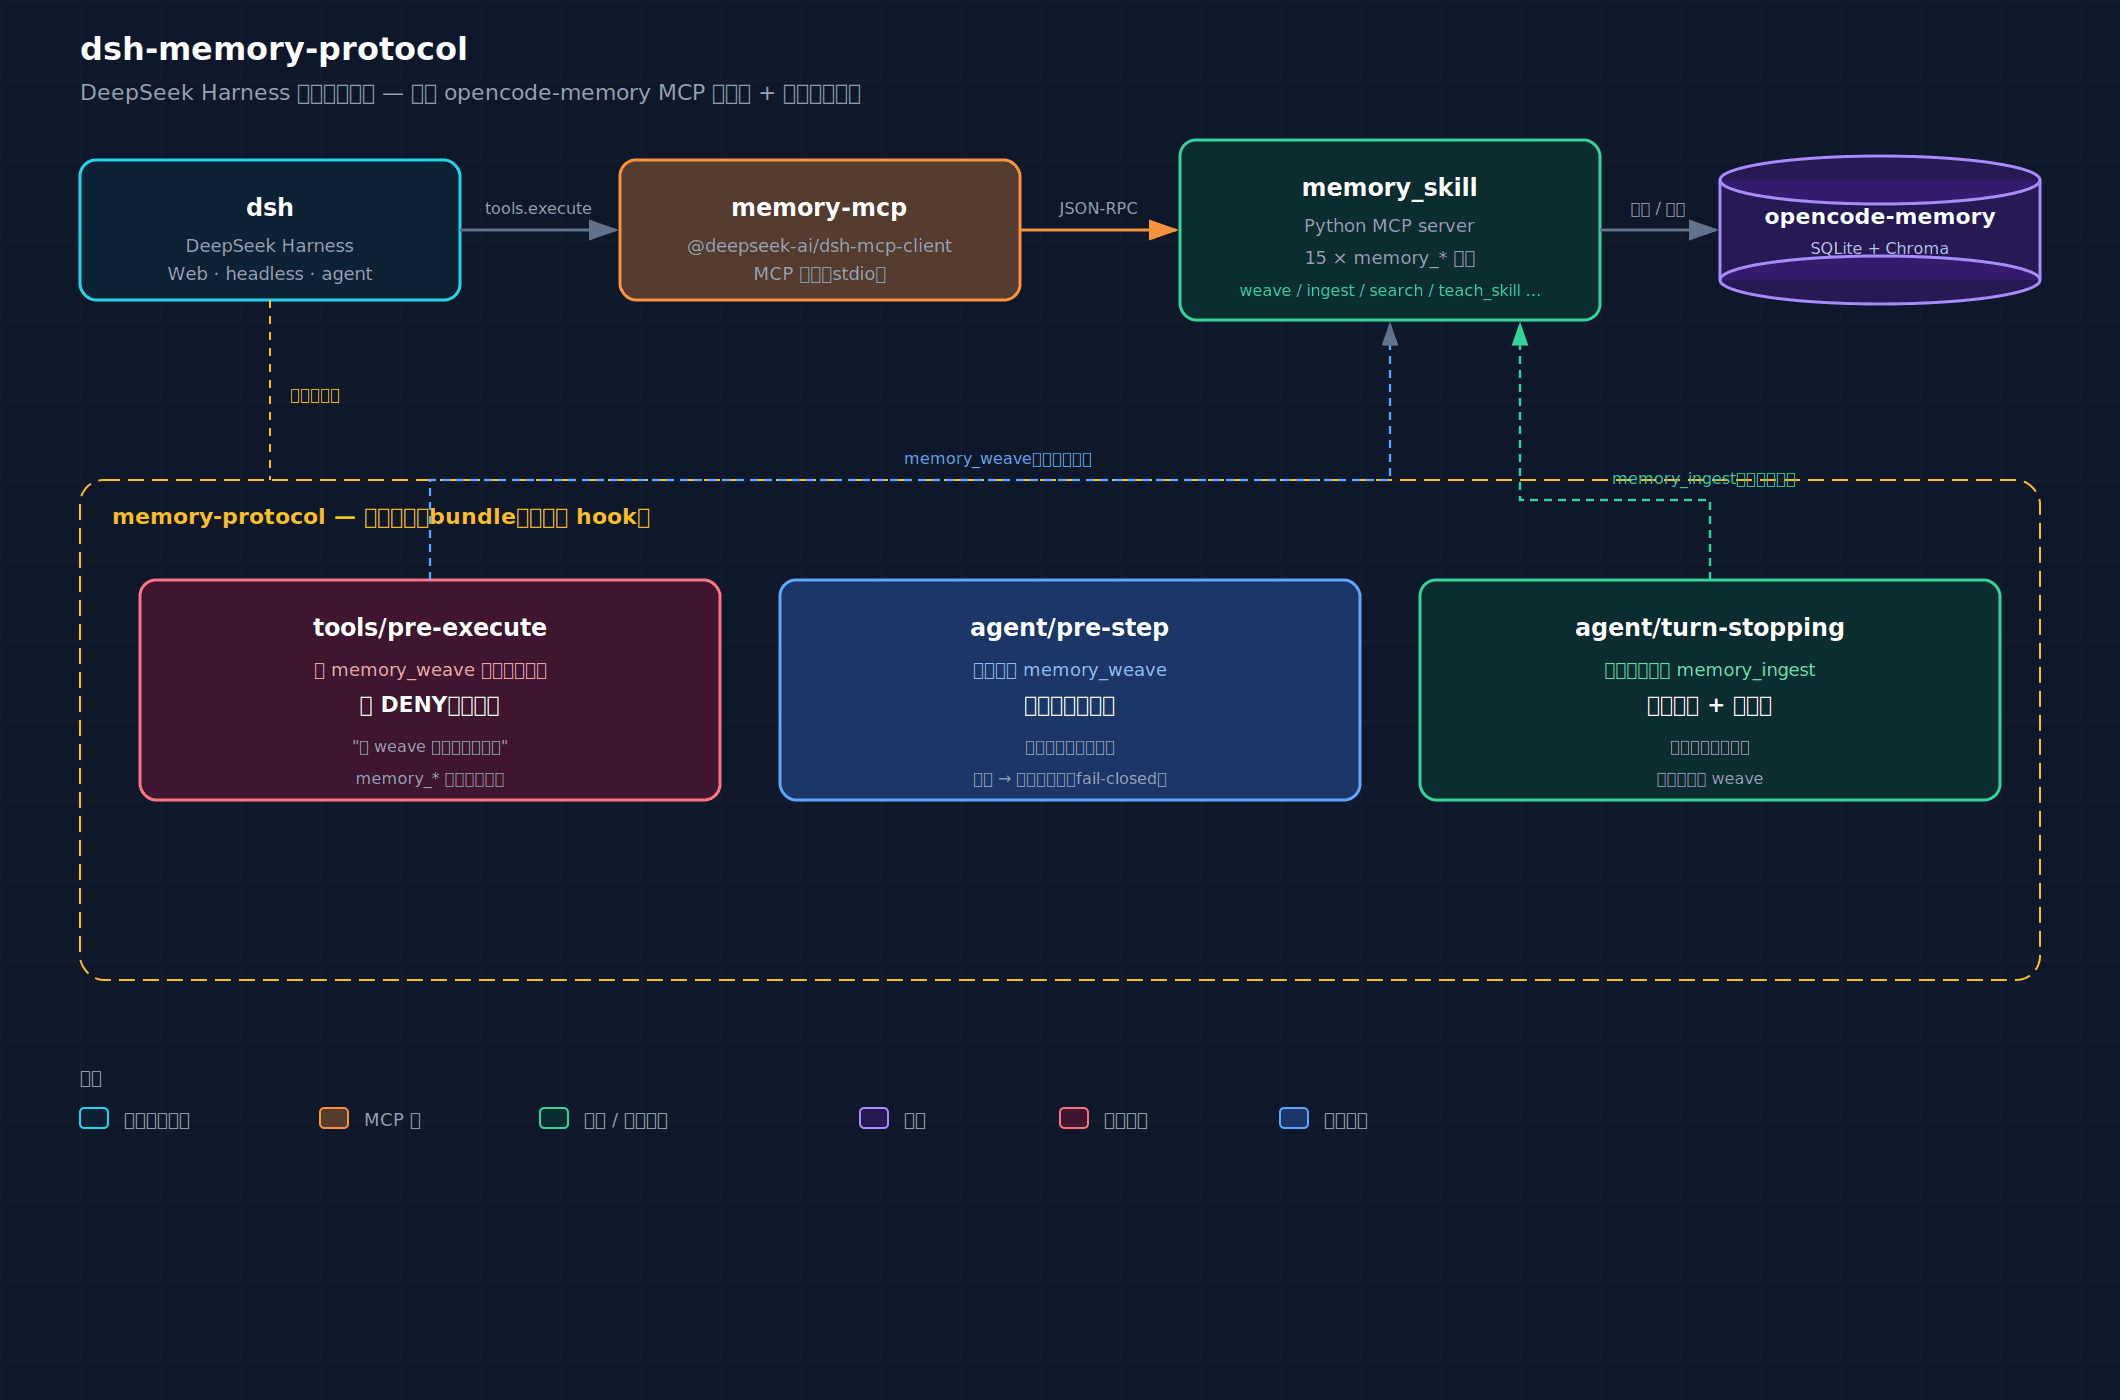
Task: Select the "JSON-RPC" arrow label
Action: [1098, 208]
